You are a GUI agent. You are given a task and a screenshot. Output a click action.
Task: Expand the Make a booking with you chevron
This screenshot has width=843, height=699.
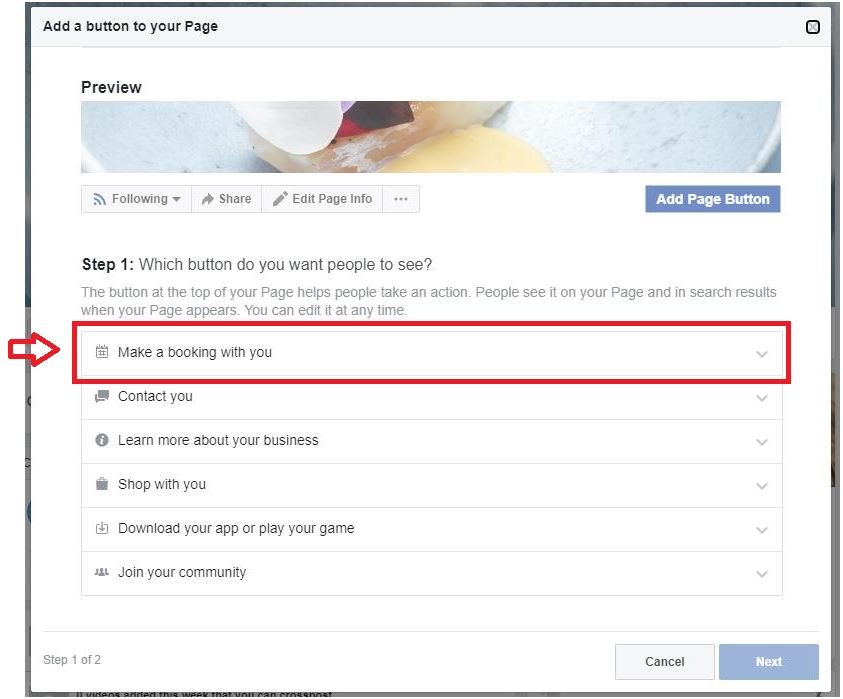point(762,354)
